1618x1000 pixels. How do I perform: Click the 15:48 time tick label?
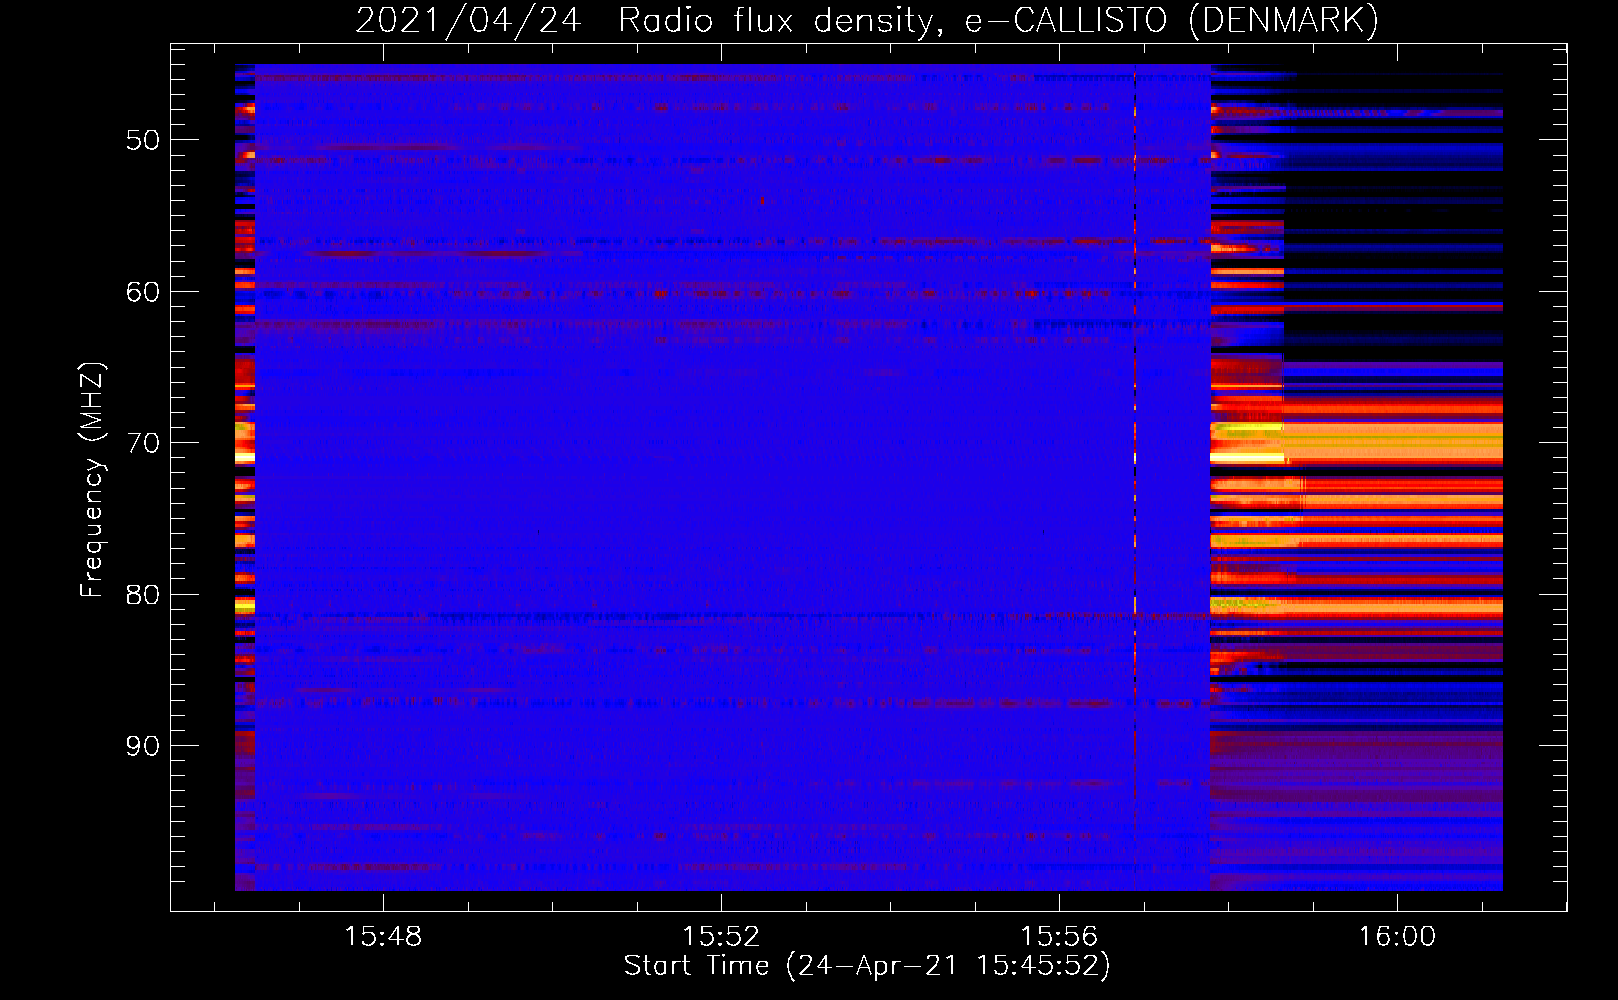pos(383,937)
